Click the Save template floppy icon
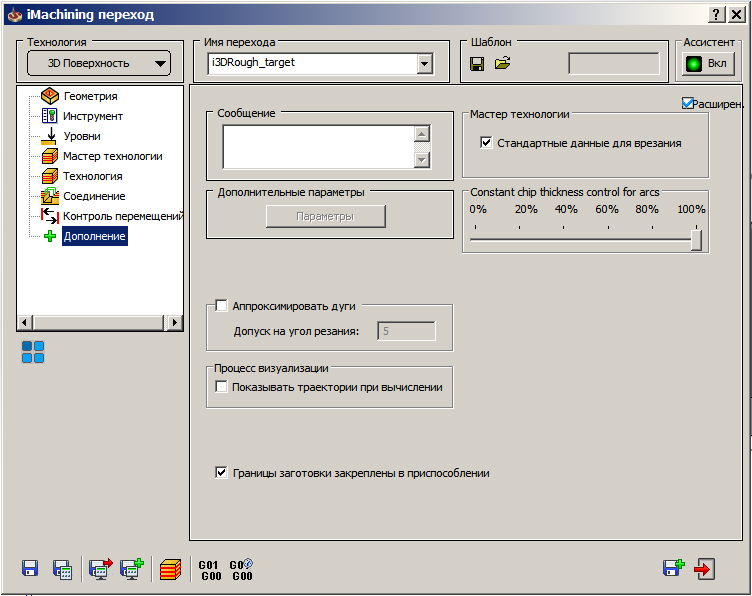The width and height of the screenshot is (752, 596). click(477, 64)
